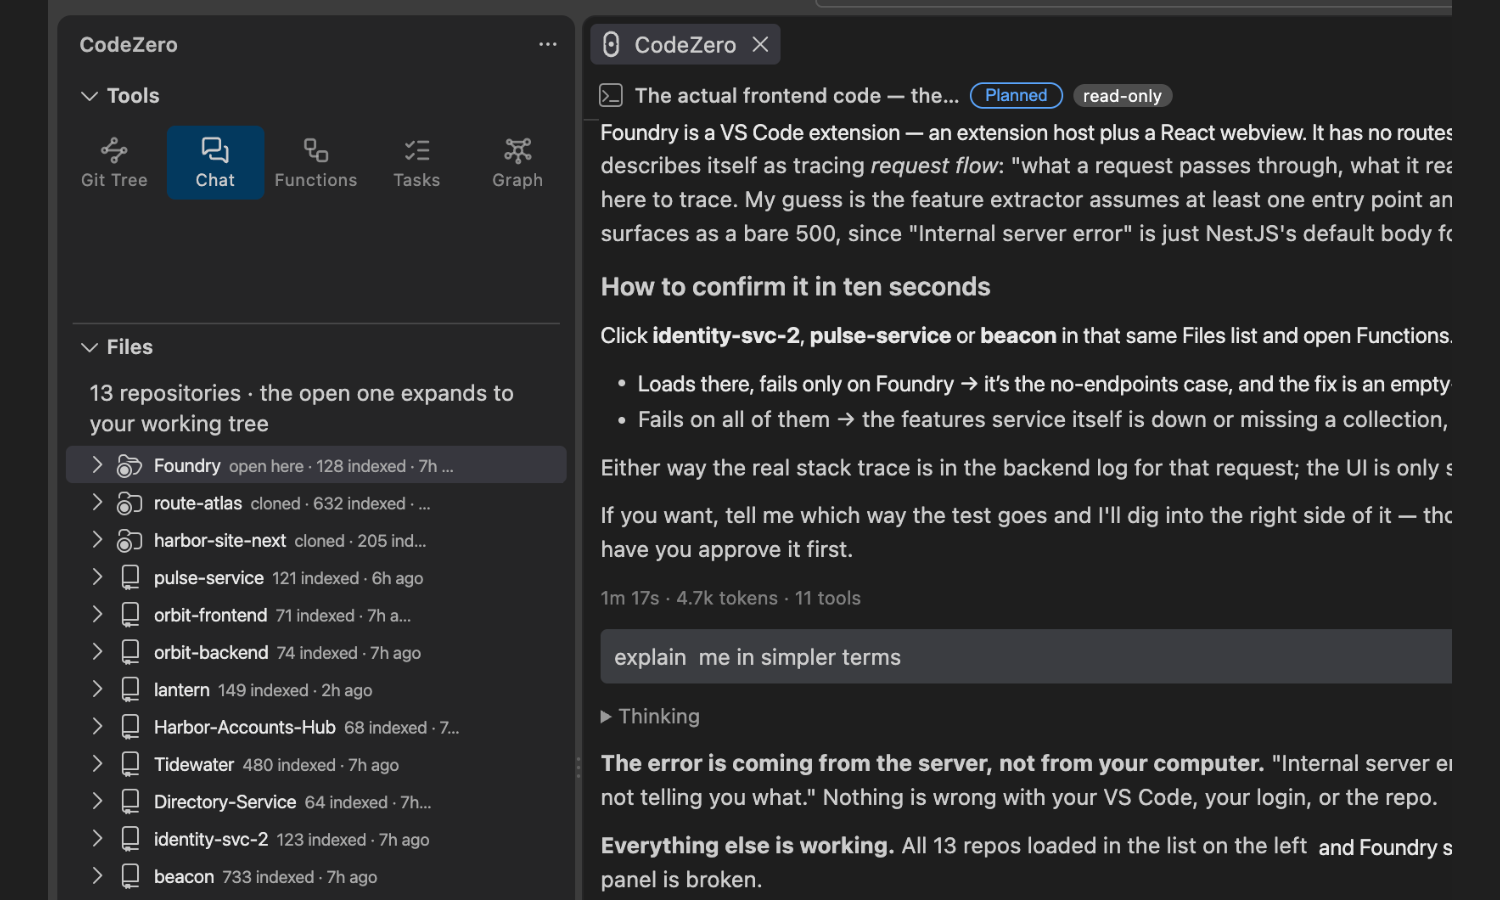Viewport: 1500px width, 900px height.
Task: Click terminal icon beside the conversation title
Action: [x=611, y=95]
